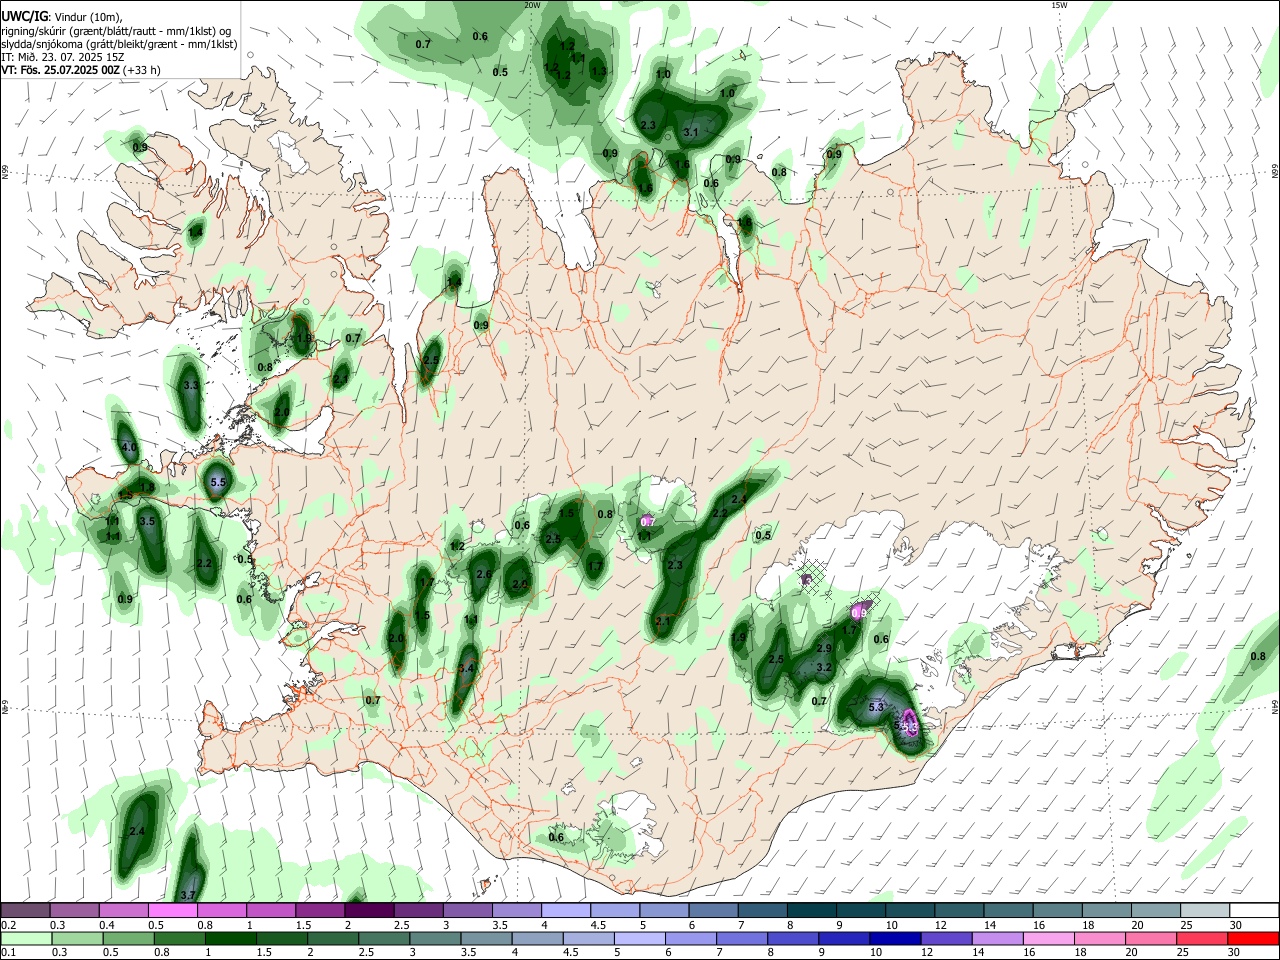Click the slydda/snjókoma legend description line
1280x960 pixels.
[x=119, y=44]
